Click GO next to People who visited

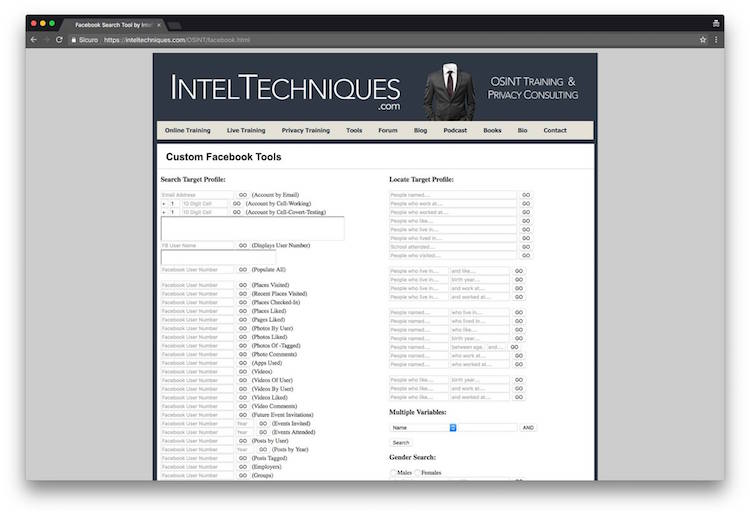[x=526, y=255]
